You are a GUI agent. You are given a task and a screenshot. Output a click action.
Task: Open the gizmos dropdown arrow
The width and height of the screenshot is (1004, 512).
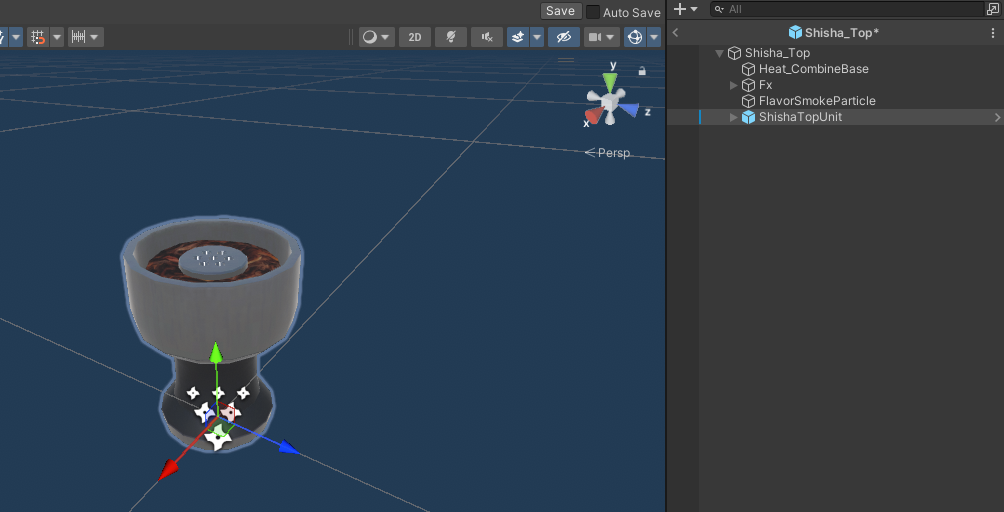click(654, 37)
